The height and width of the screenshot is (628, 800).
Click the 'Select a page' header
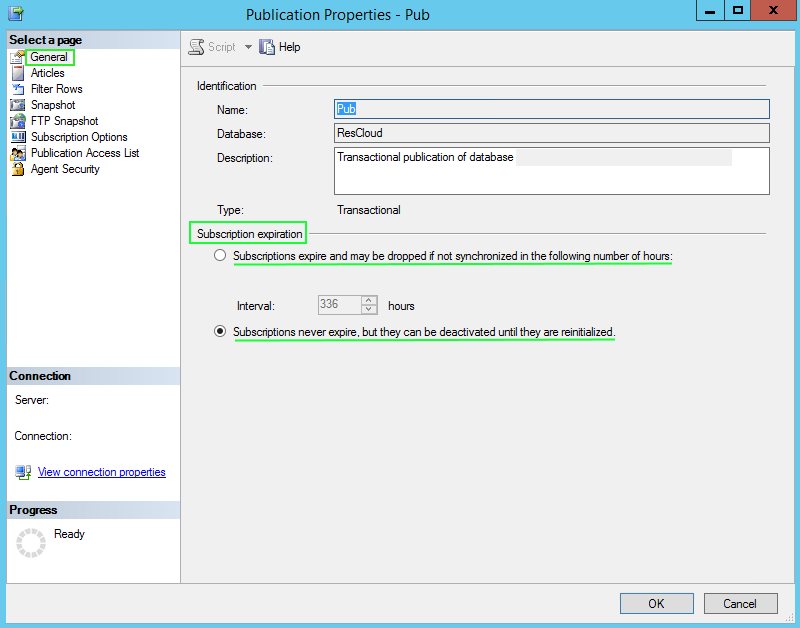click(45, 40)
